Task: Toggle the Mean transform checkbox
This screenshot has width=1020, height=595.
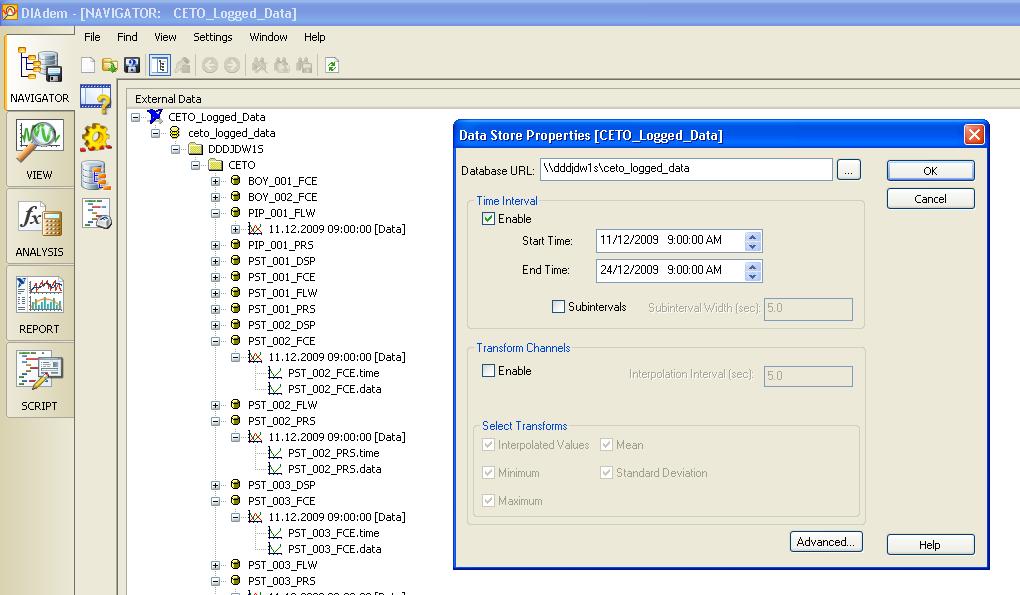Action: pyautogui.click(x=606, y=445)
